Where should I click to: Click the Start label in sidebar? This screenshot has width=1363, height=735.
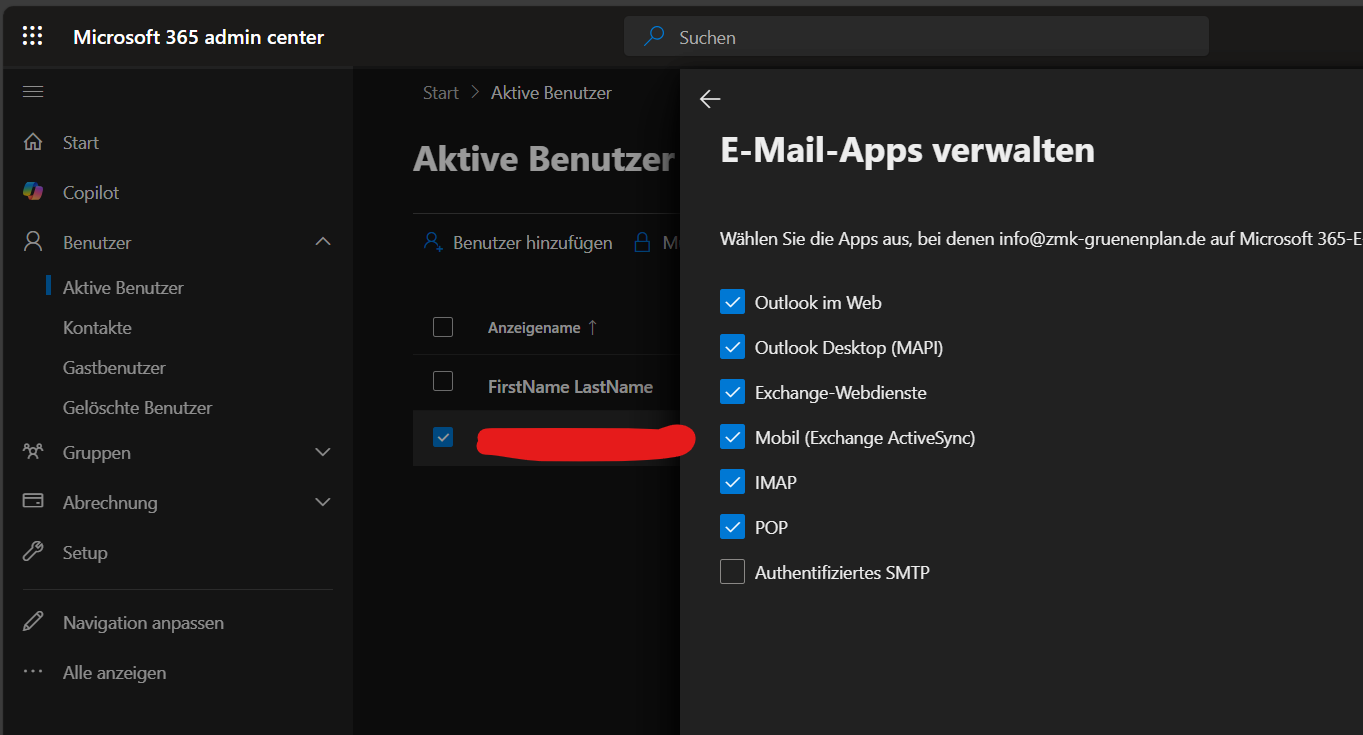pyautogui.click(x=81, y=142)
